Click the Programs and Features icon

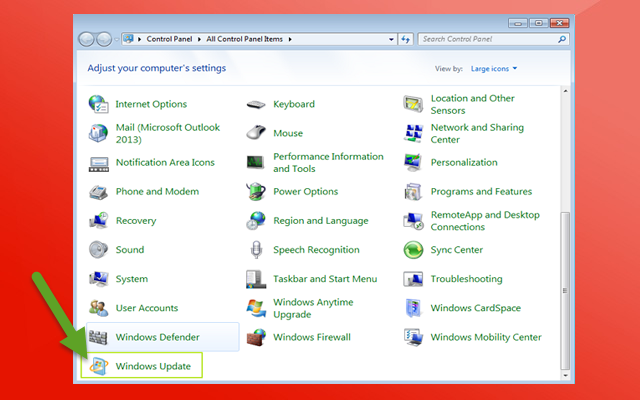tap(413, 192)
